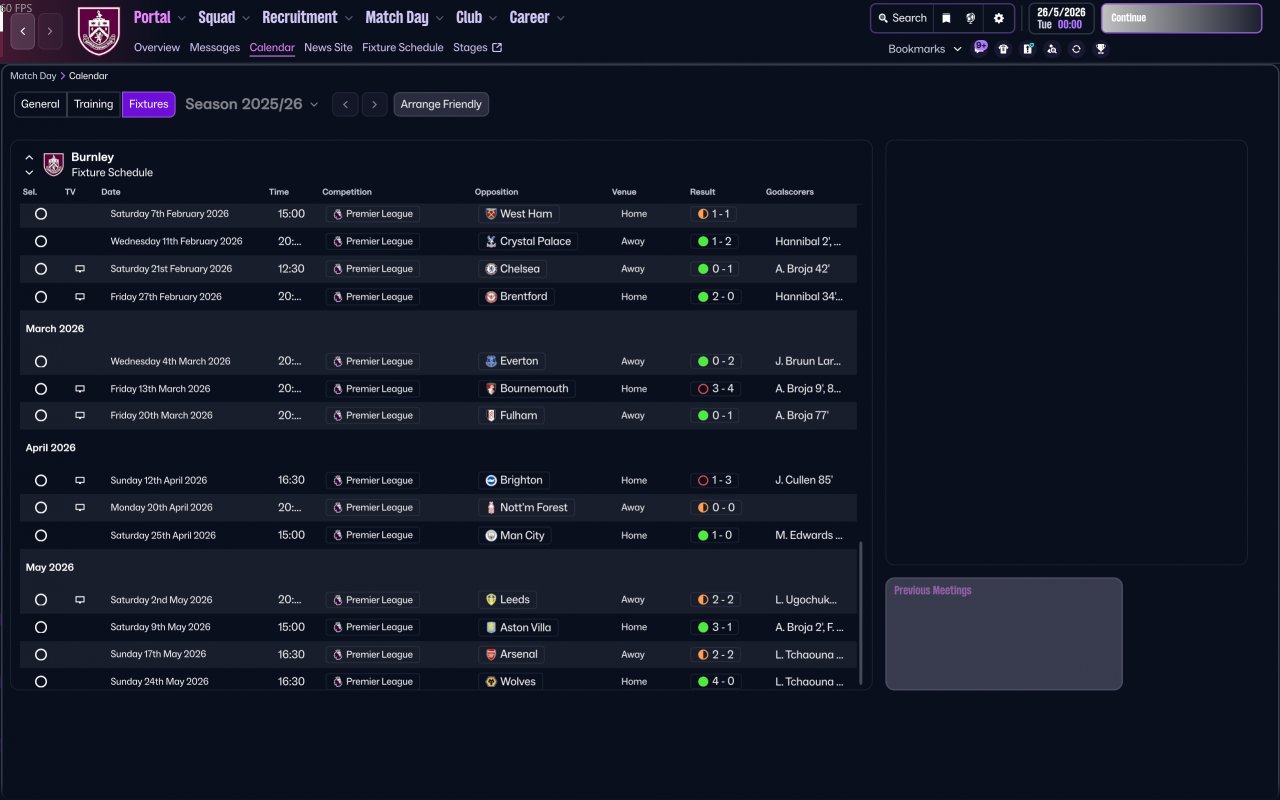1280x800 pixels.
Task: Go forward with the right navigation arrow
Action: (50, 31)
